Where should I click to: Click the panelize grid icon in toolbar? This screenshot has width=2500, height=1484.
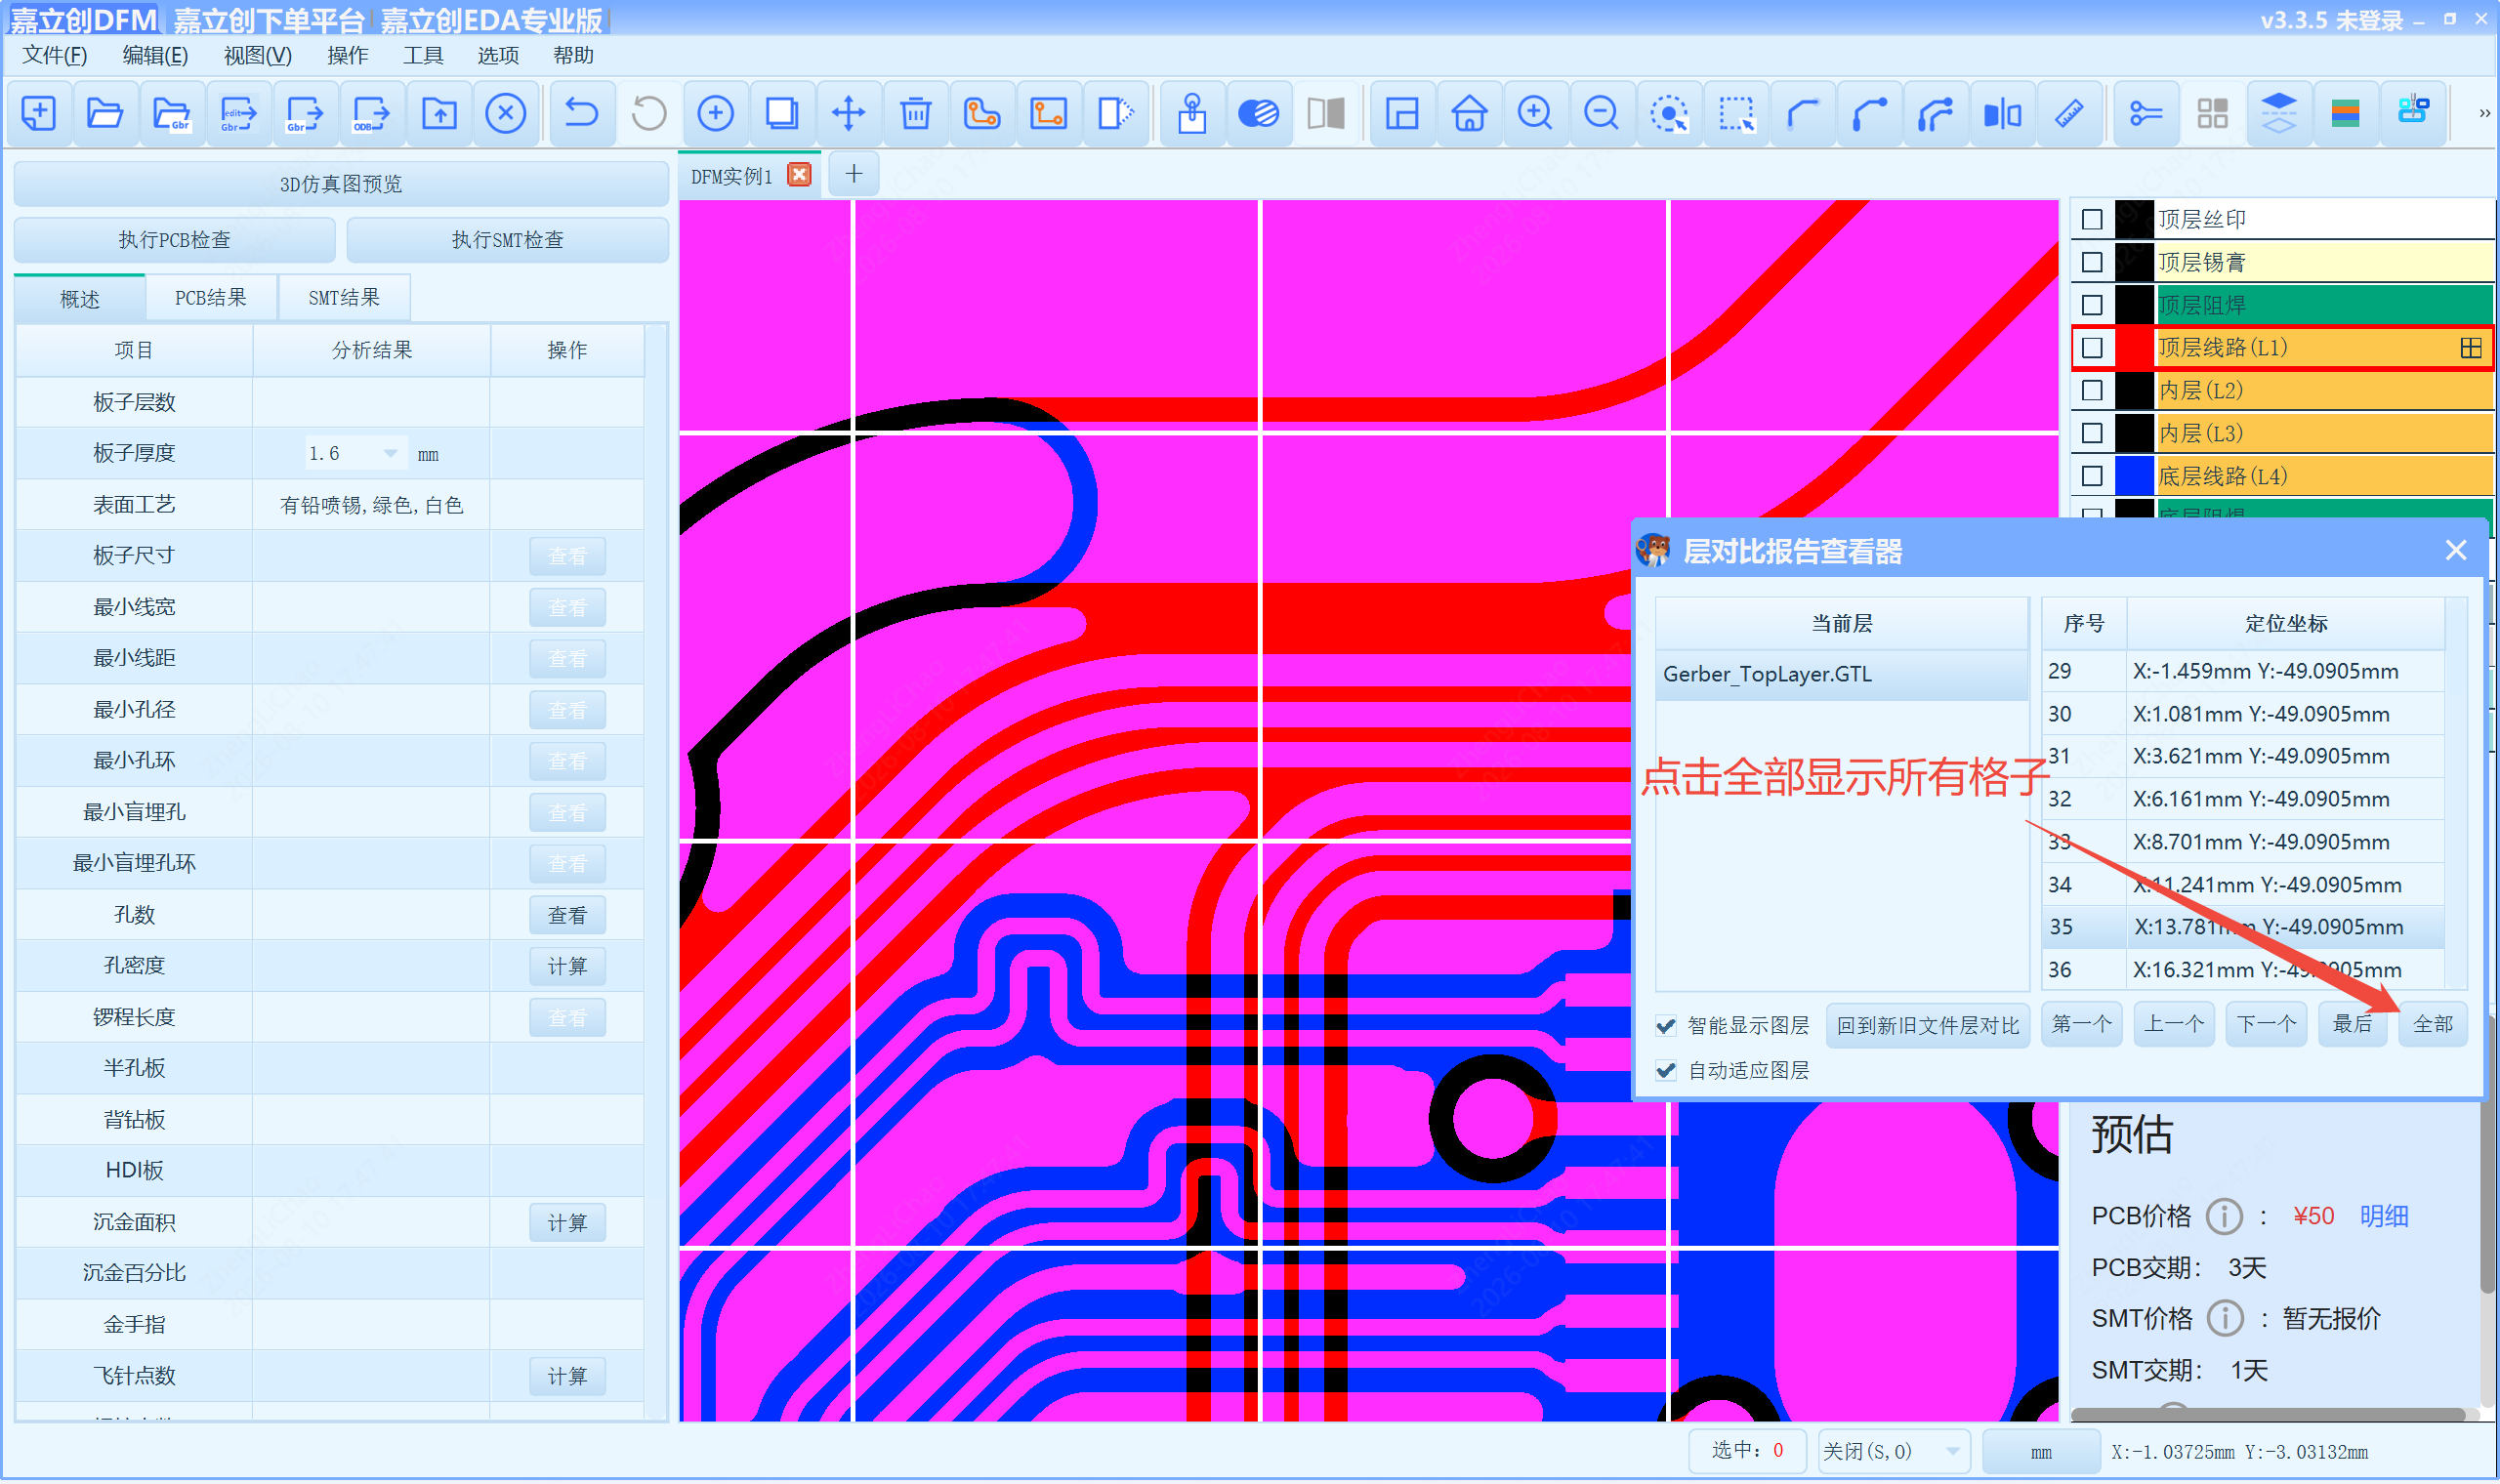tap(2213, 113)
